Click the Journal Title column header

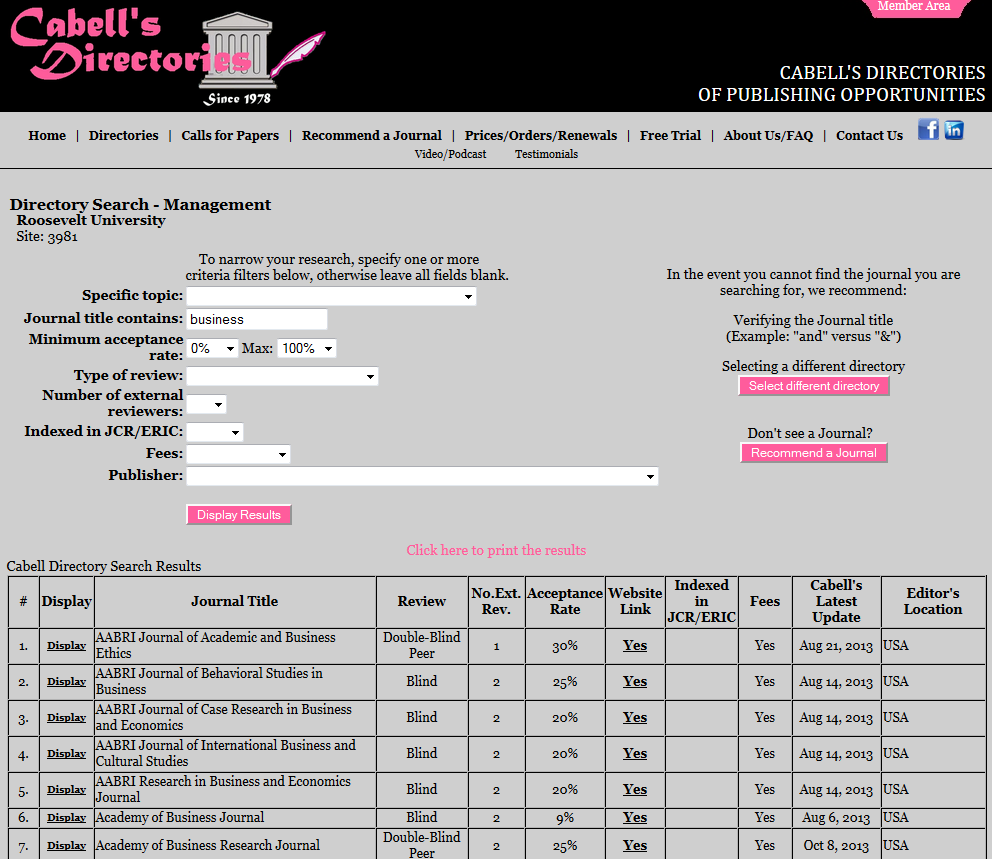235,602
